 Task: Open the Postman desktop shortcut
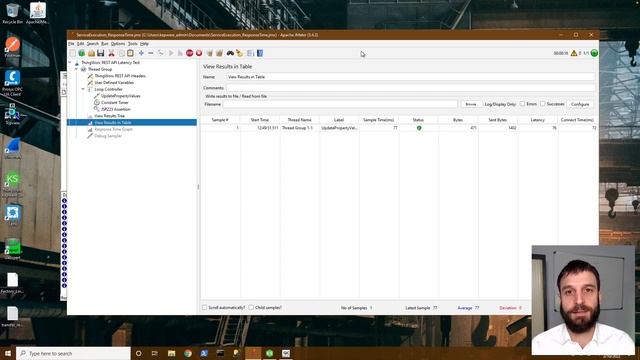click(x=12, y=47)
